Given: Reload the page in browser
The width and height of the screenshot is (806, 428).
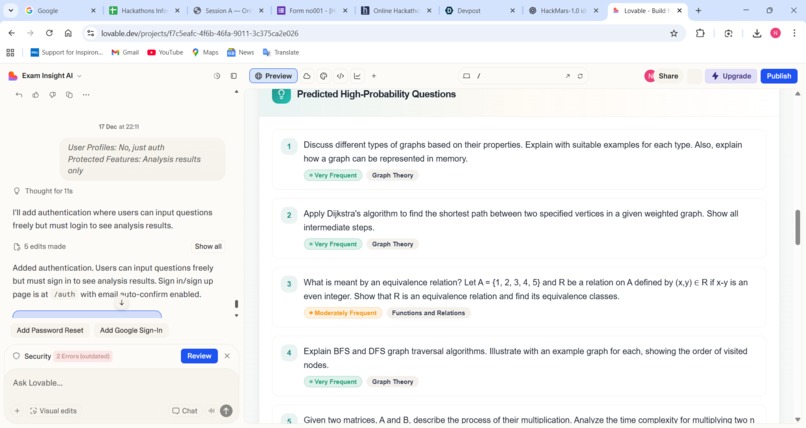Looking at the screenshot, I should tap(49, 33).
